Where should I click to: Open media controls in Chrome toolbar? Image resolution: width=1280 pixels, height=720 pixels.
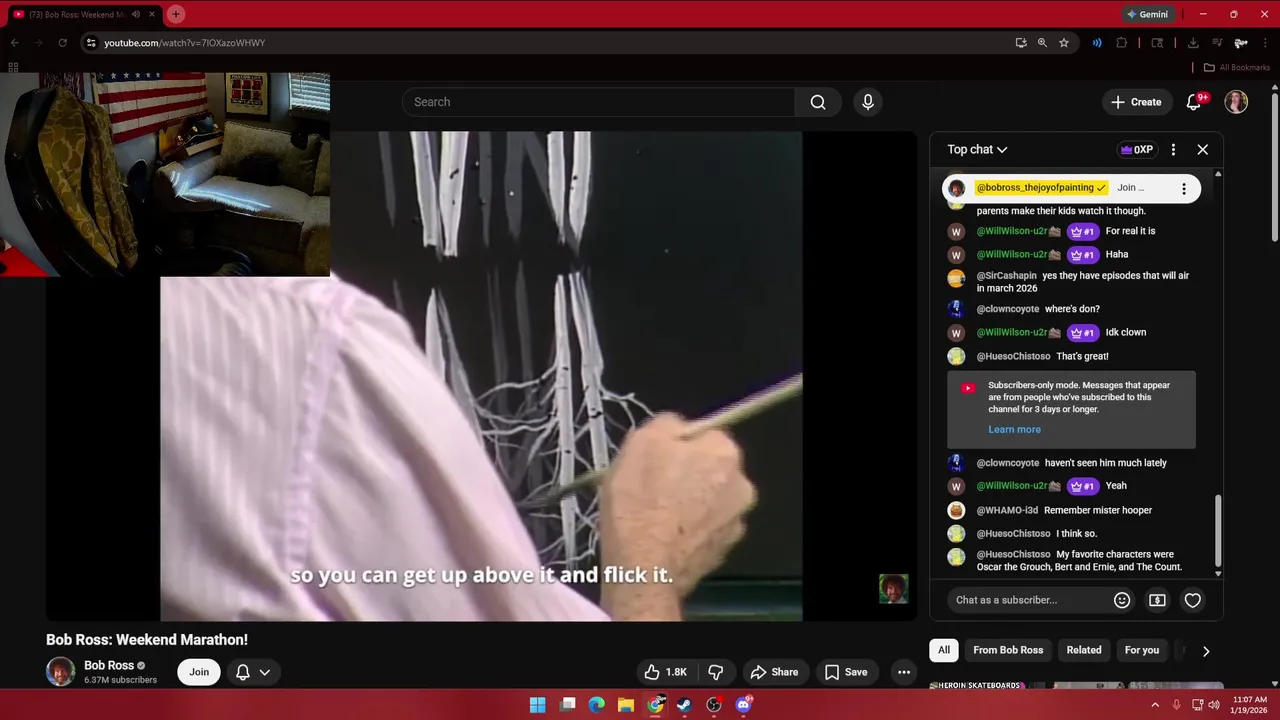1217,43
